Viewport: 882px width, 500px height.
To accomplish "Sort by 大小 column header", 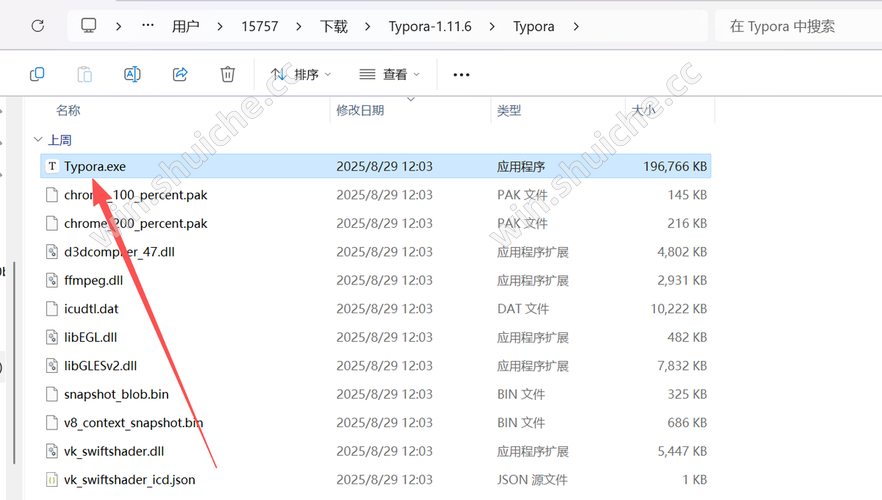I will point(644,110).
